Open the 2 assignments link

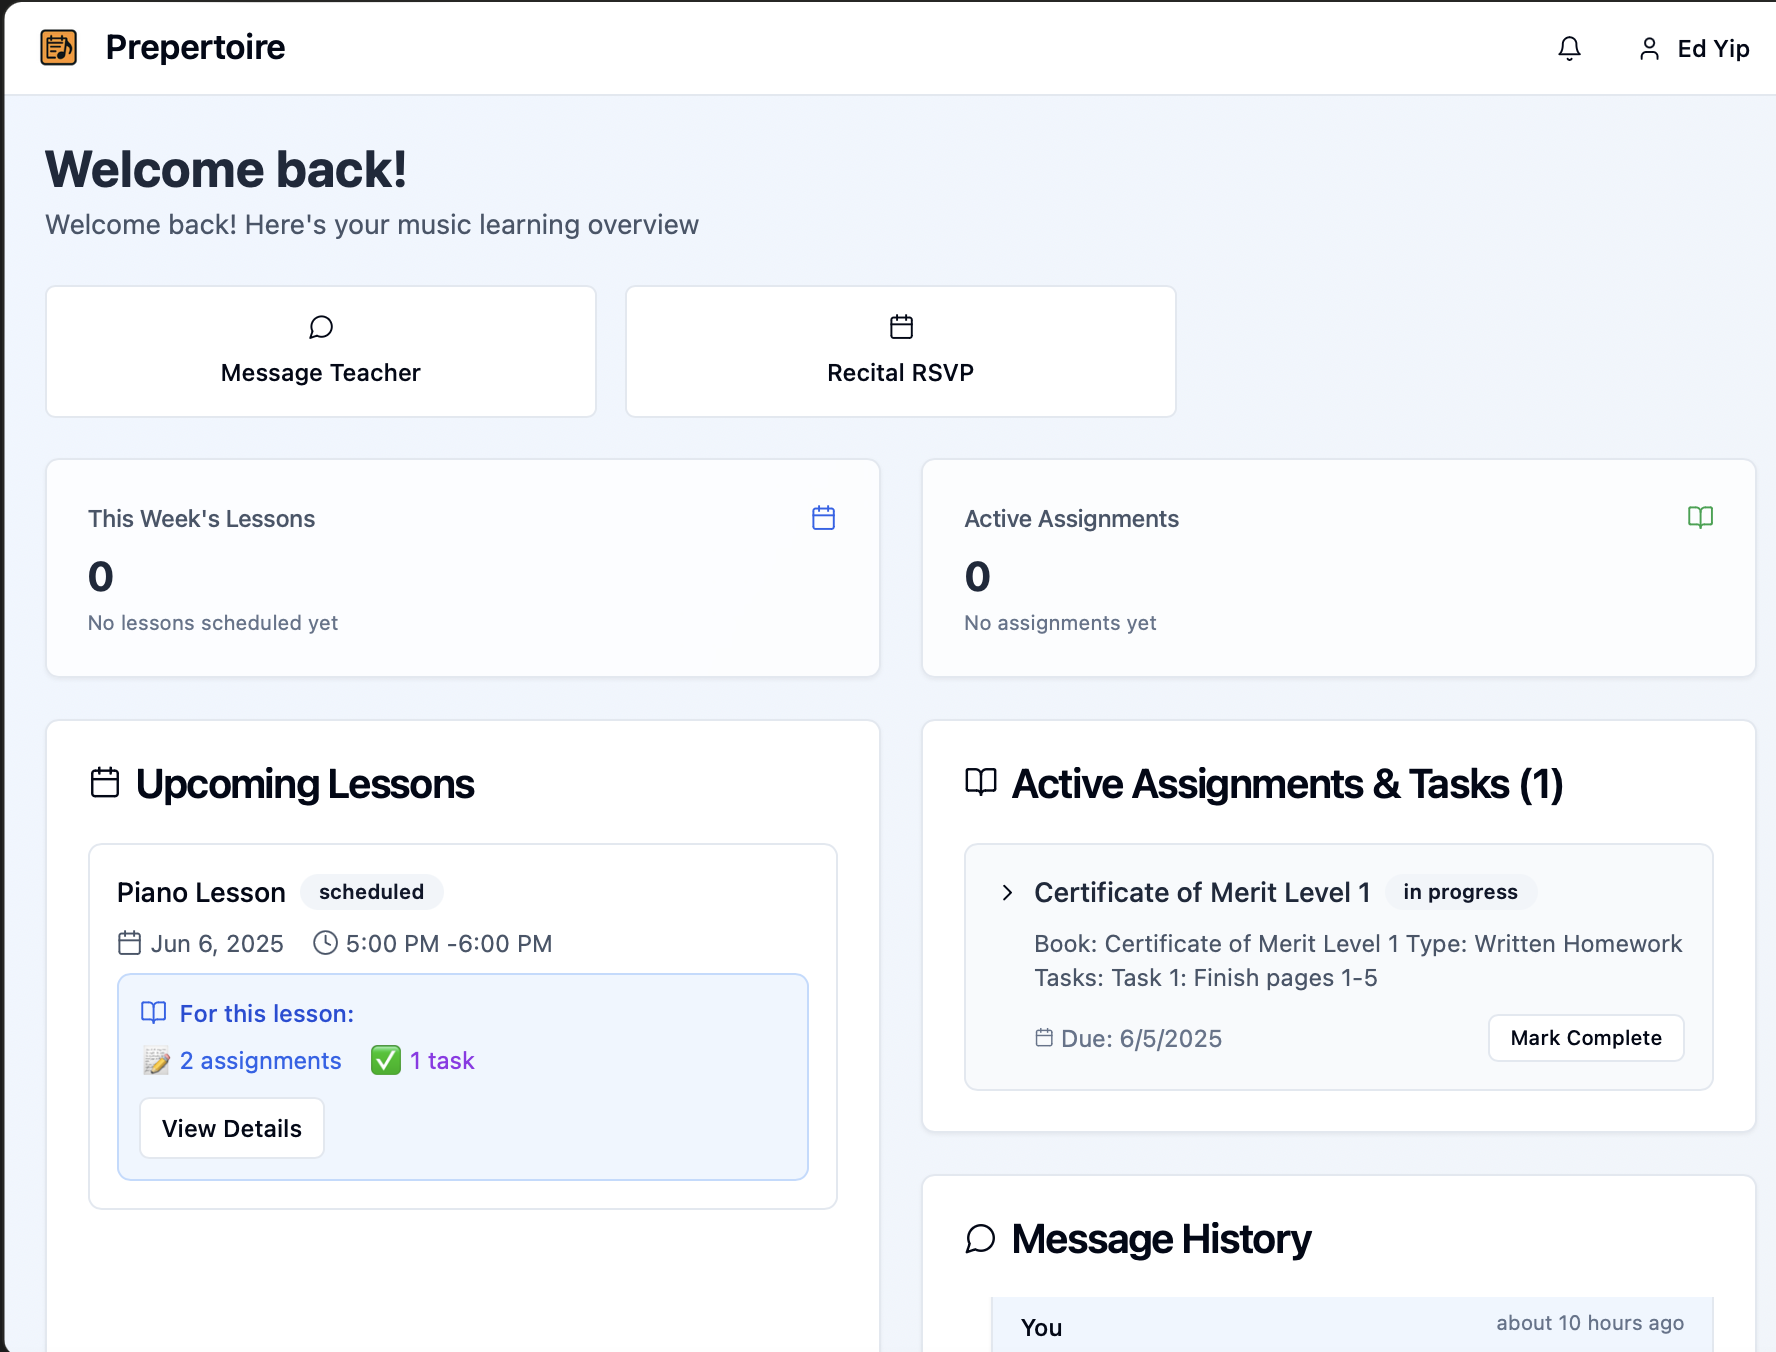coord(259,1061)
